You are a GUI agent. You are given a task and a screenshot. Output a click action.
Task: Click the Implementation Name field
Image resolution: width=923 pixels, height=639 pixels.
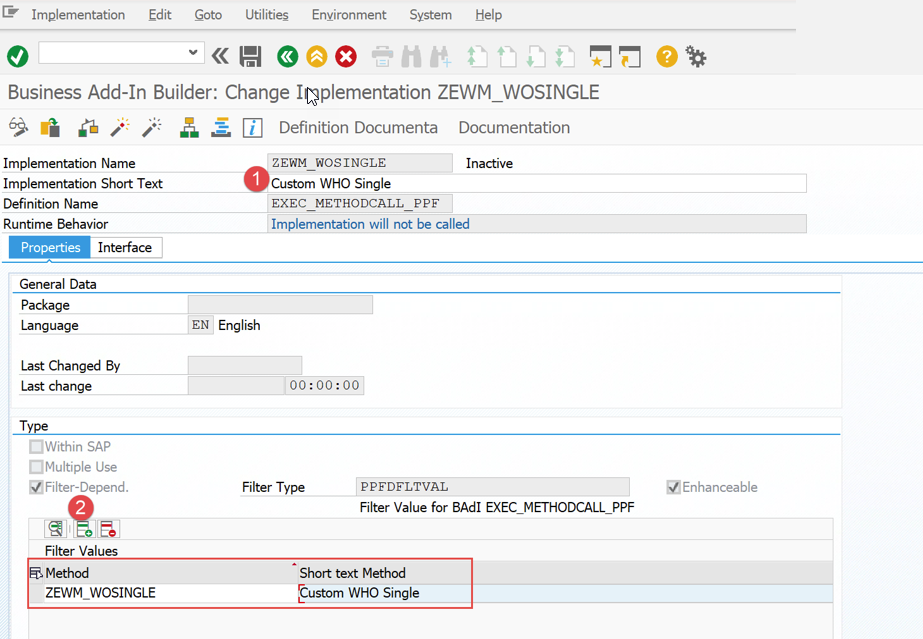[x=360, y=163]
